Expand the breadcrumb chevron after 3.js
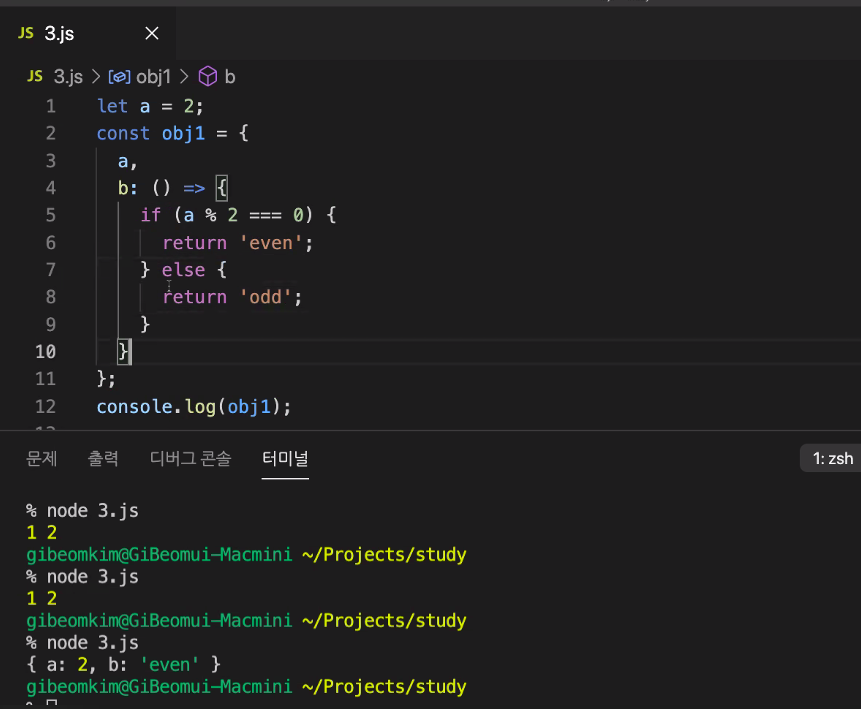The image size is (861, 709). [96, 77]
